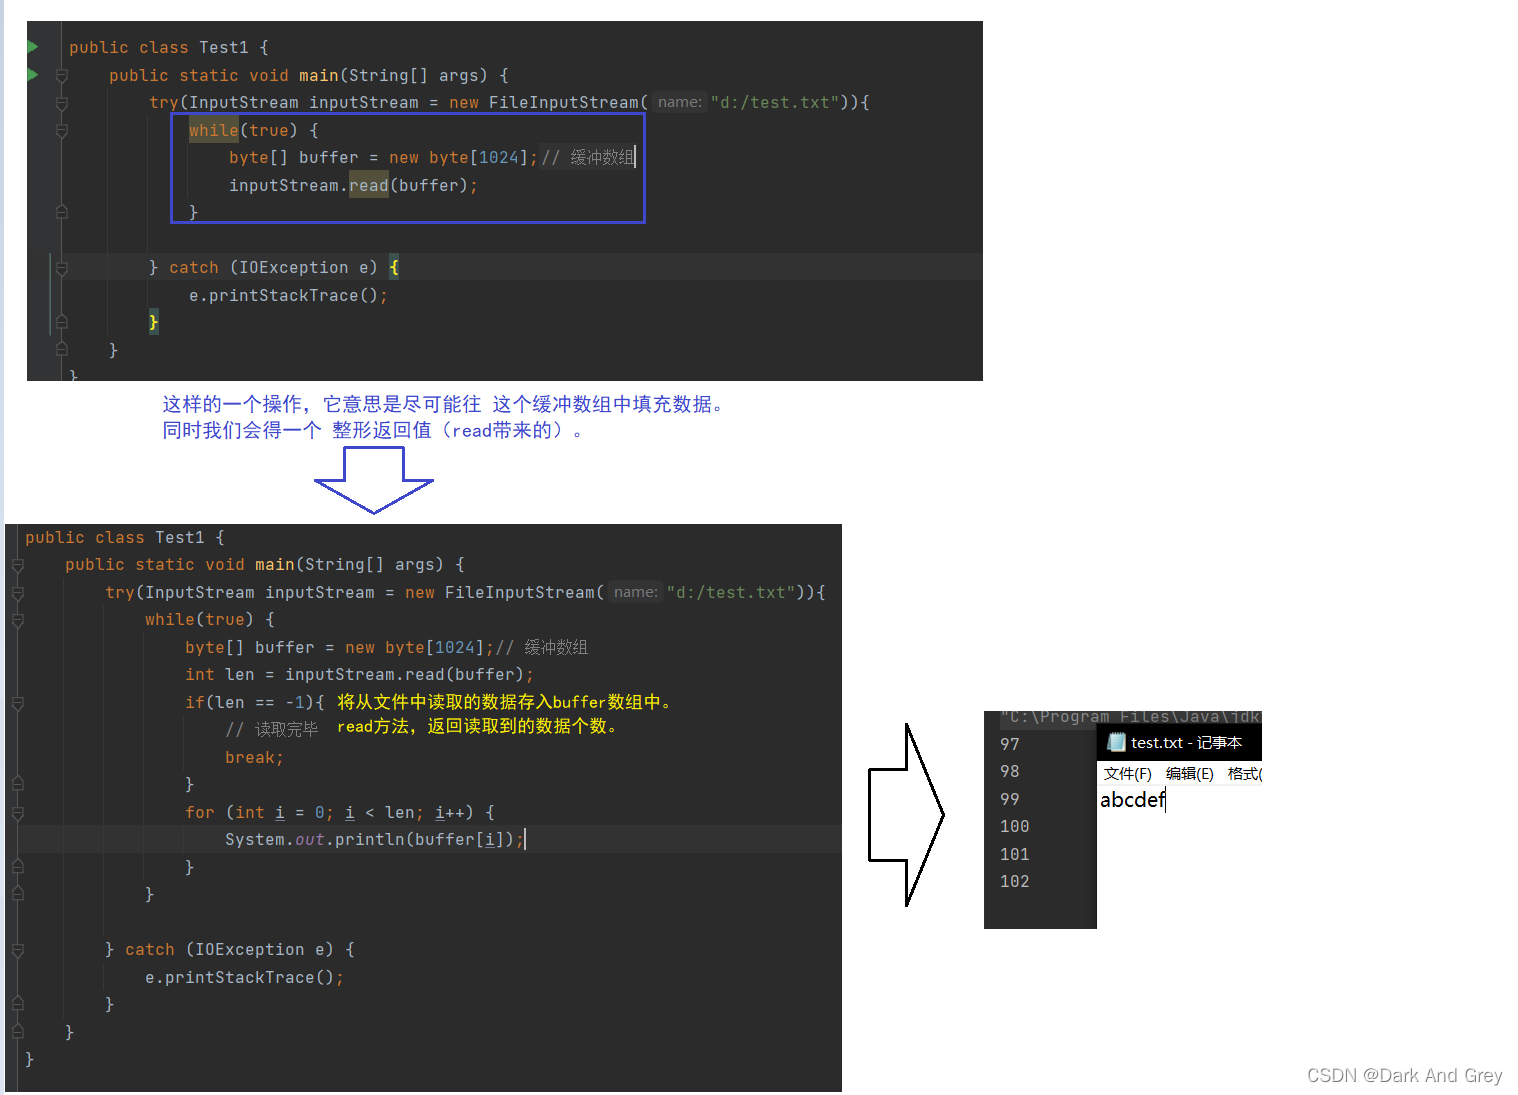Screen dimensions: 1518x1095
Task: Click e.printStackTrace() in lower code
Action: pos(244,978)
